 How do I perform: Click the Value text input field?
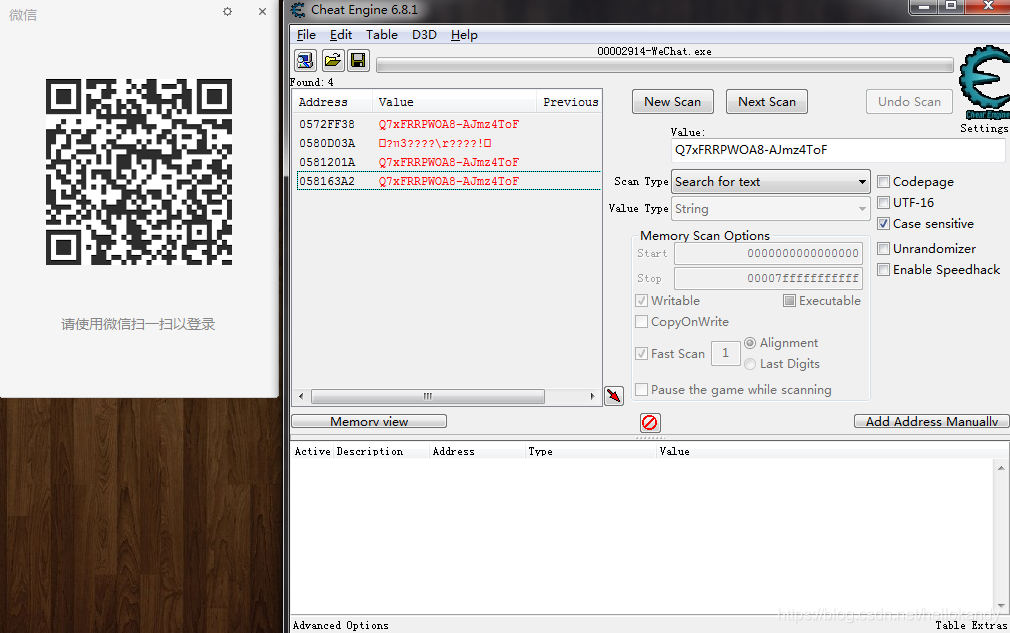point(837,150)
